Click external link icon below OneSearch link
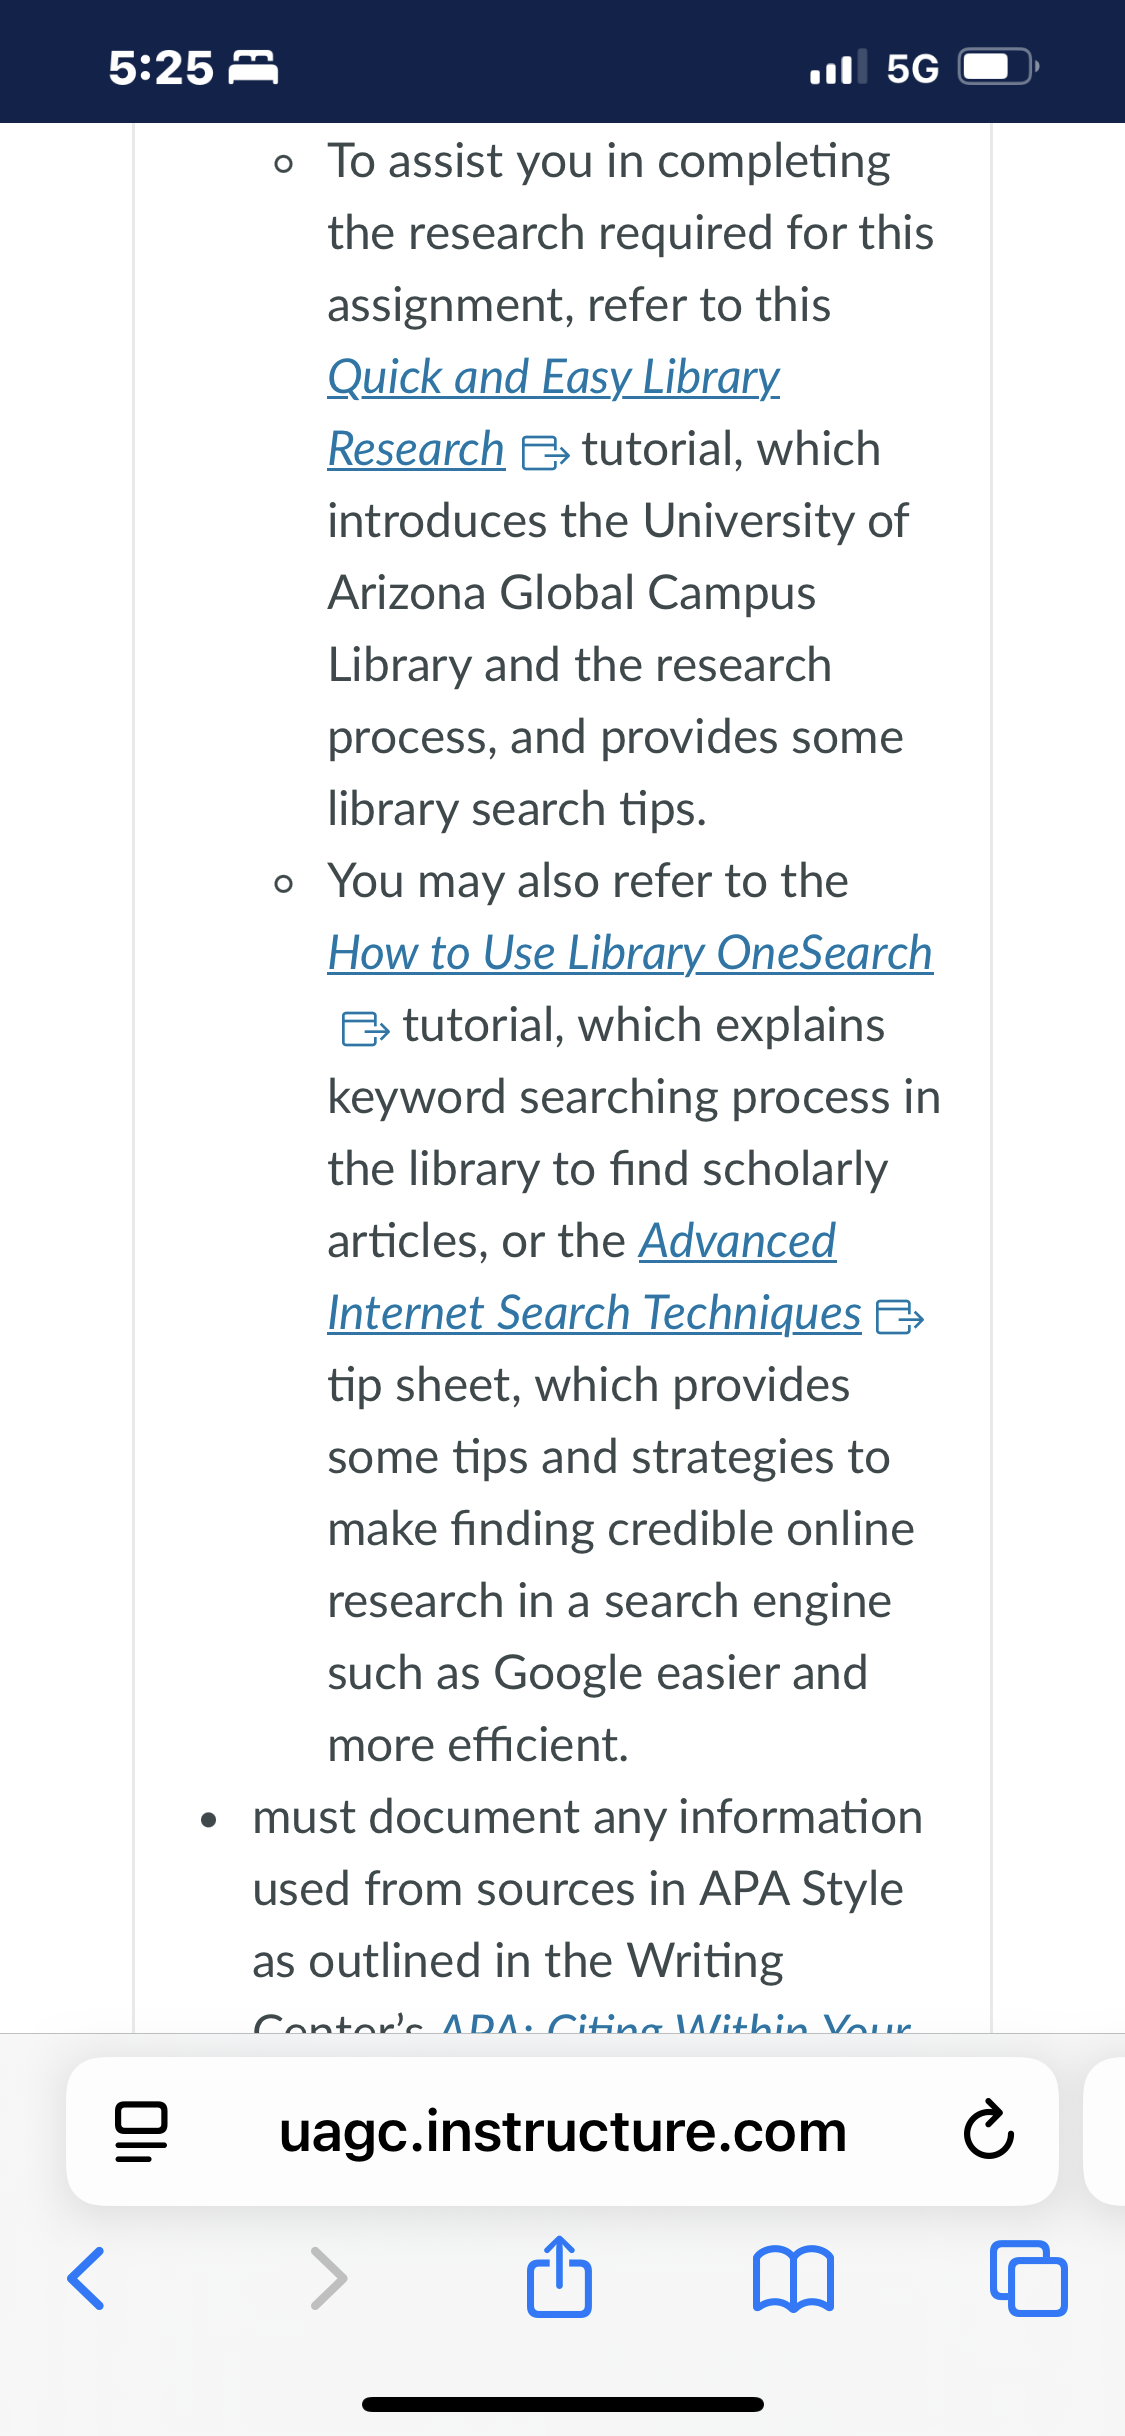The image size is (1125, 2436). 365,1029
